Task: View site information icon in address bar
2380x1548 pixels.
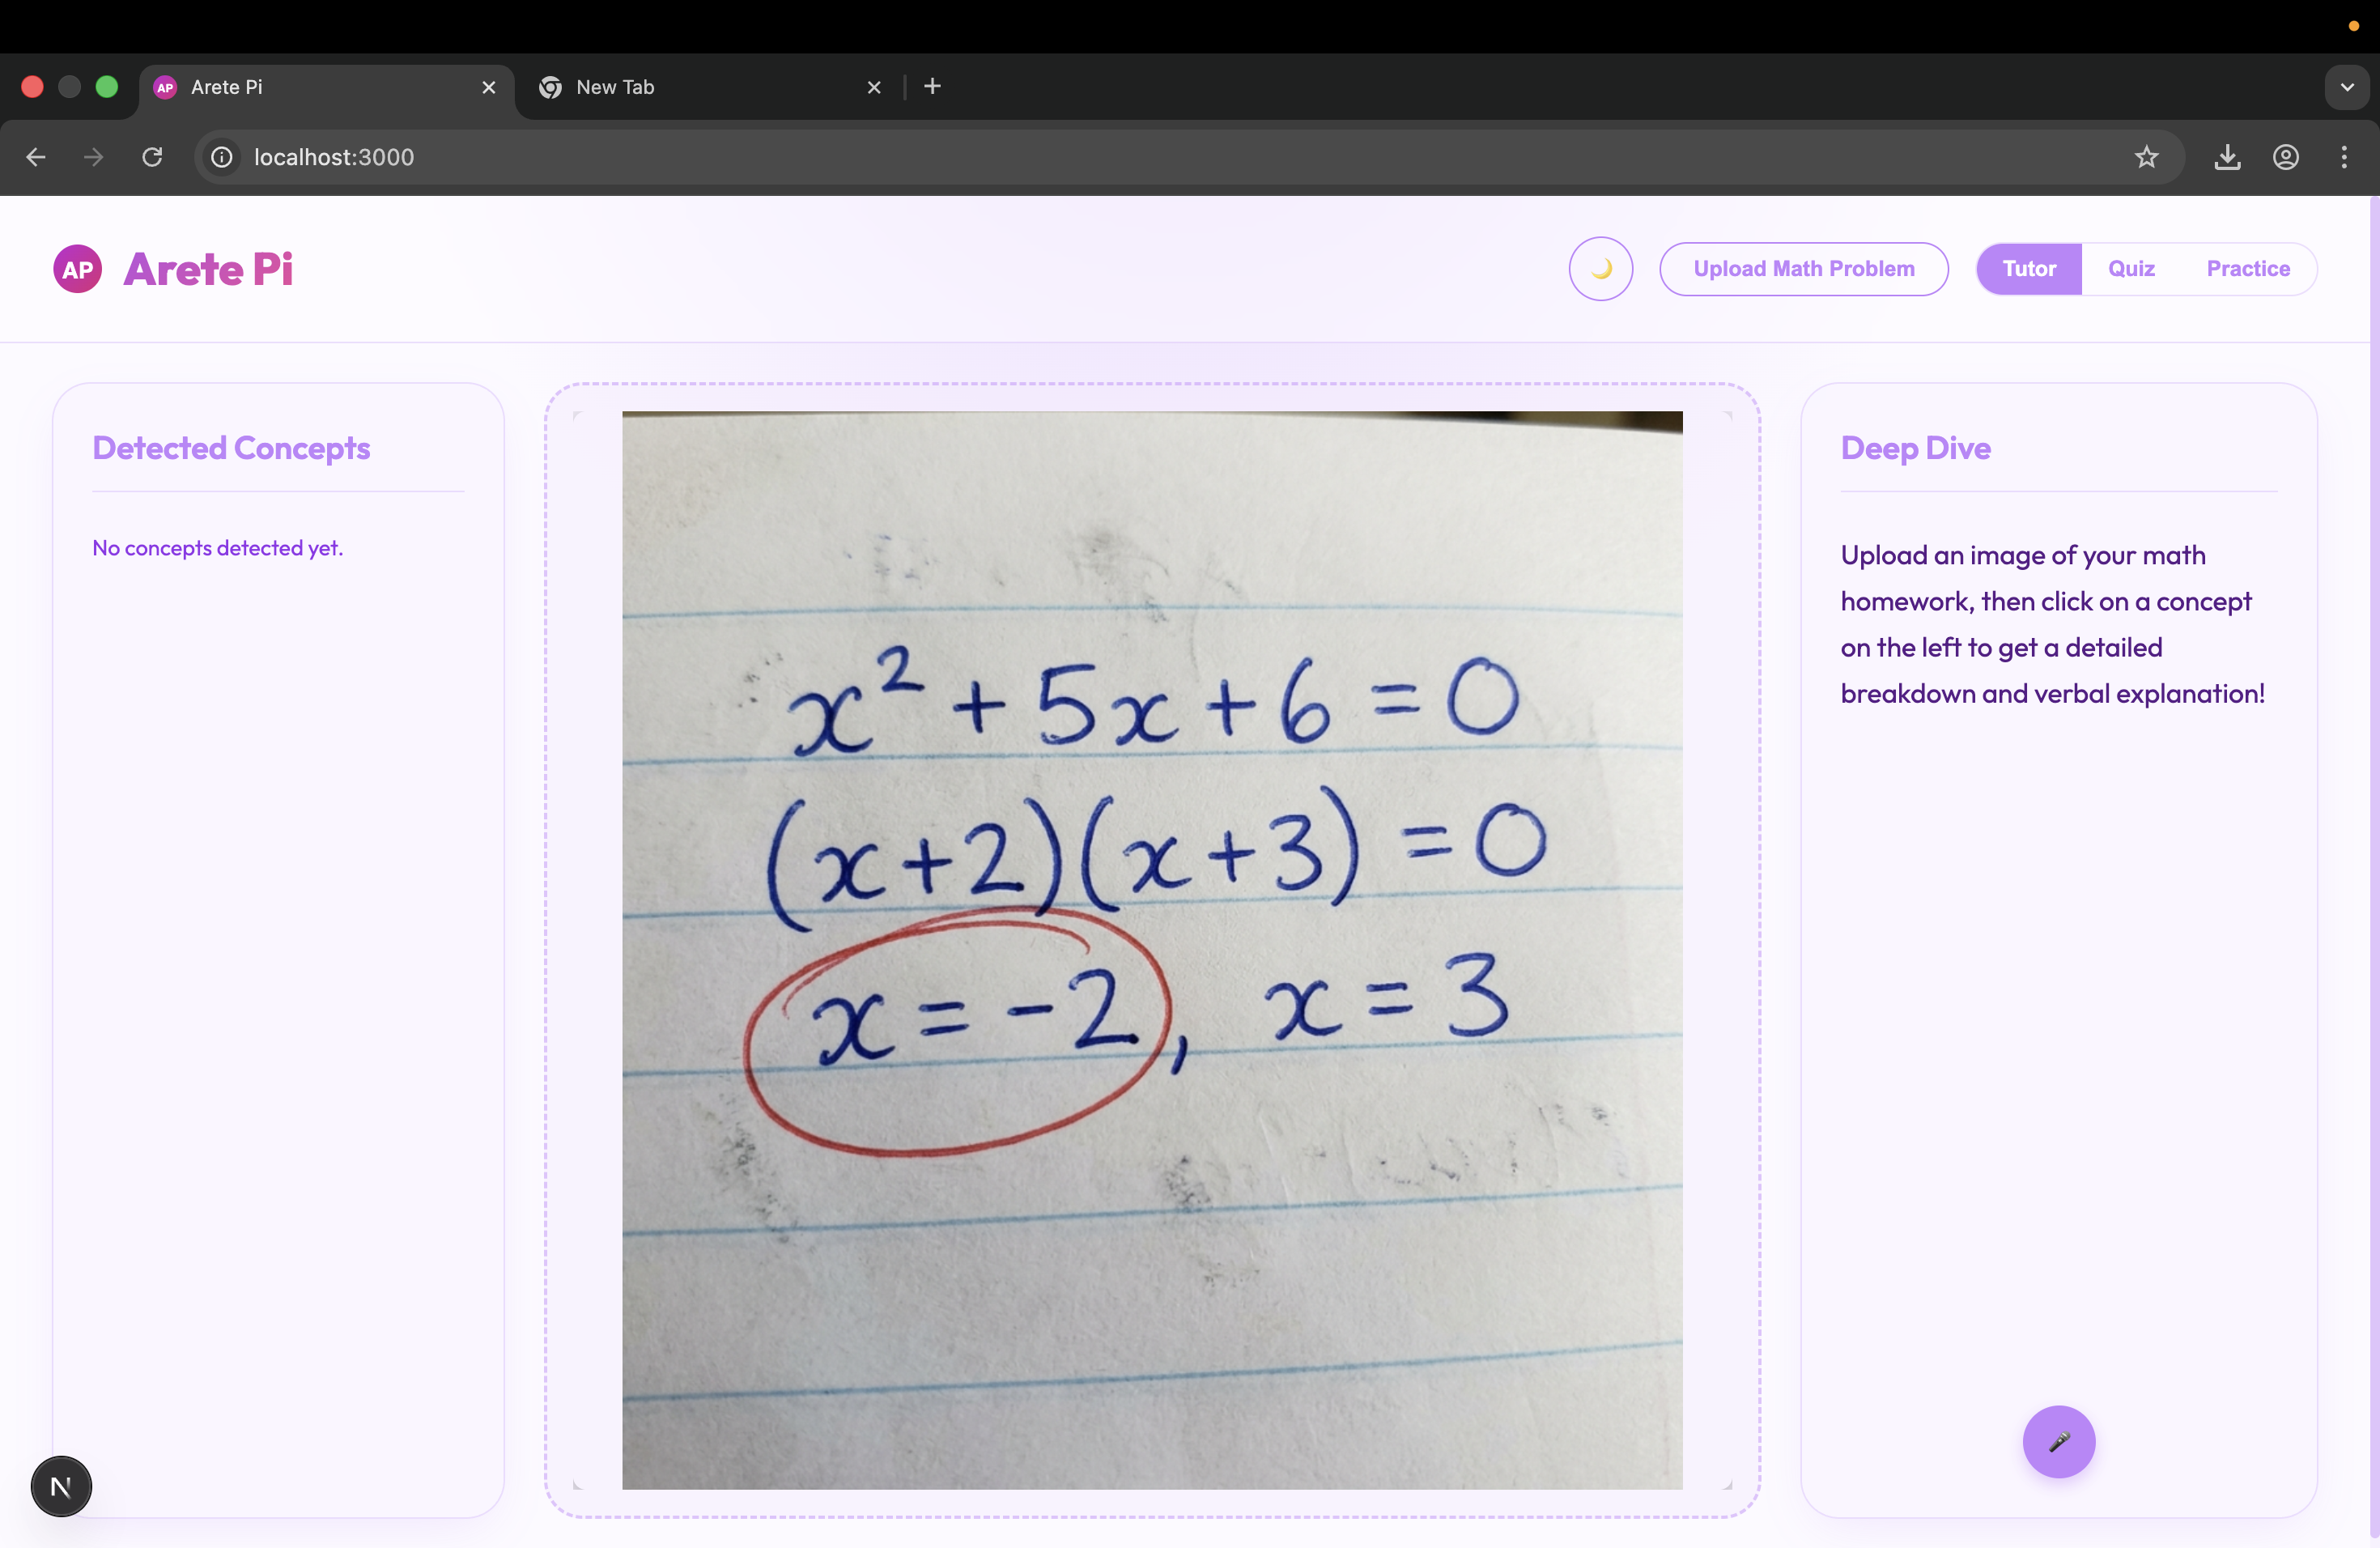Action: pyautogui.click(x=222, y=157)
